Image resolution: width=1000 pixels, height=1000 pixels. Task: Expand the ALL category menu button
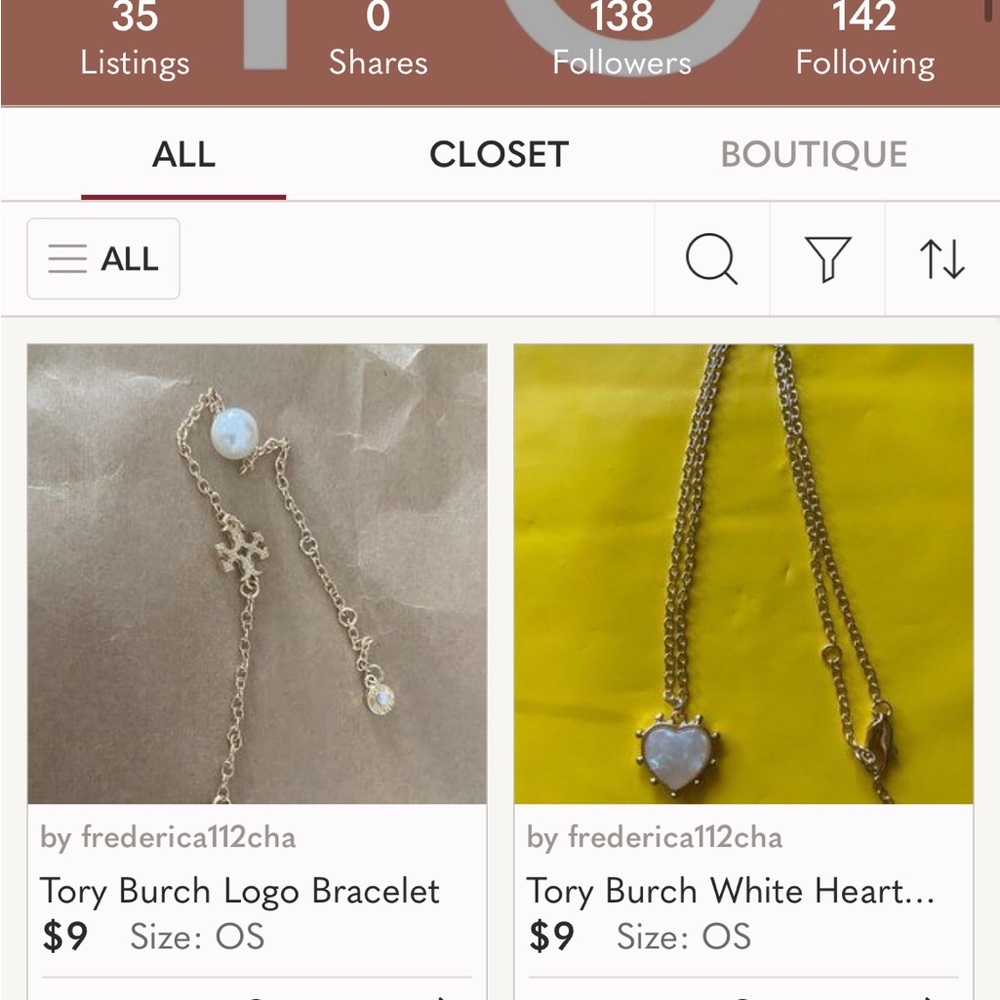[104, 259]
